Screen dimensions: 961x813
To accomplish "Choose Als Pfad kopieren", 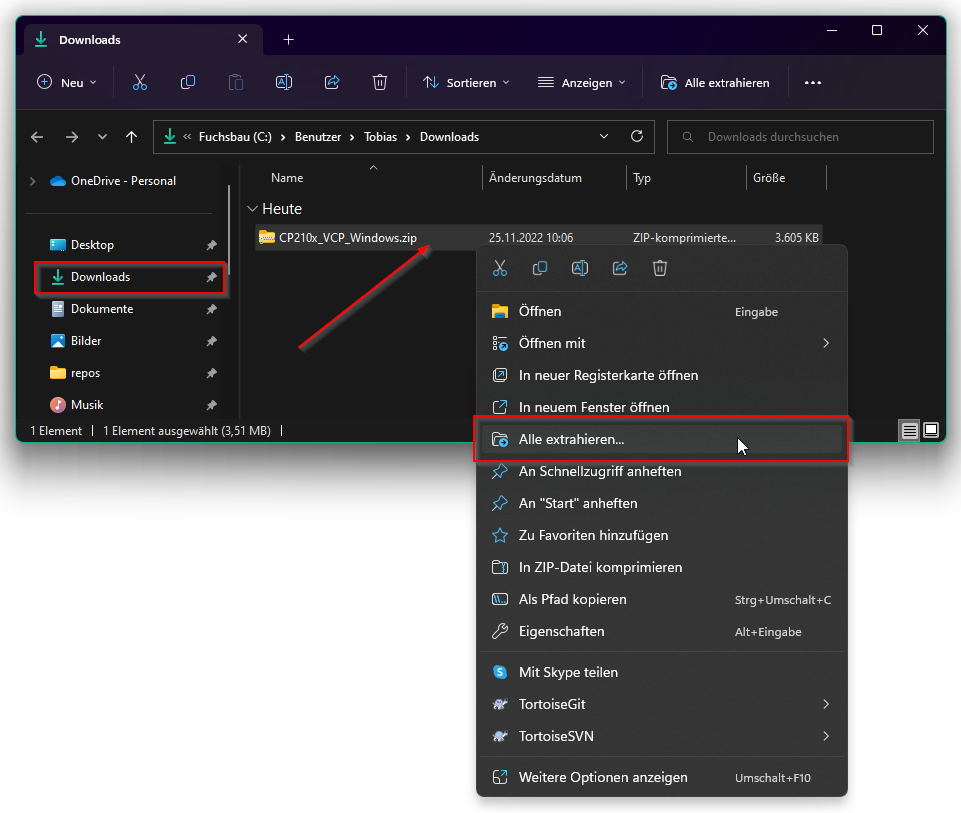I will [662, 599].
